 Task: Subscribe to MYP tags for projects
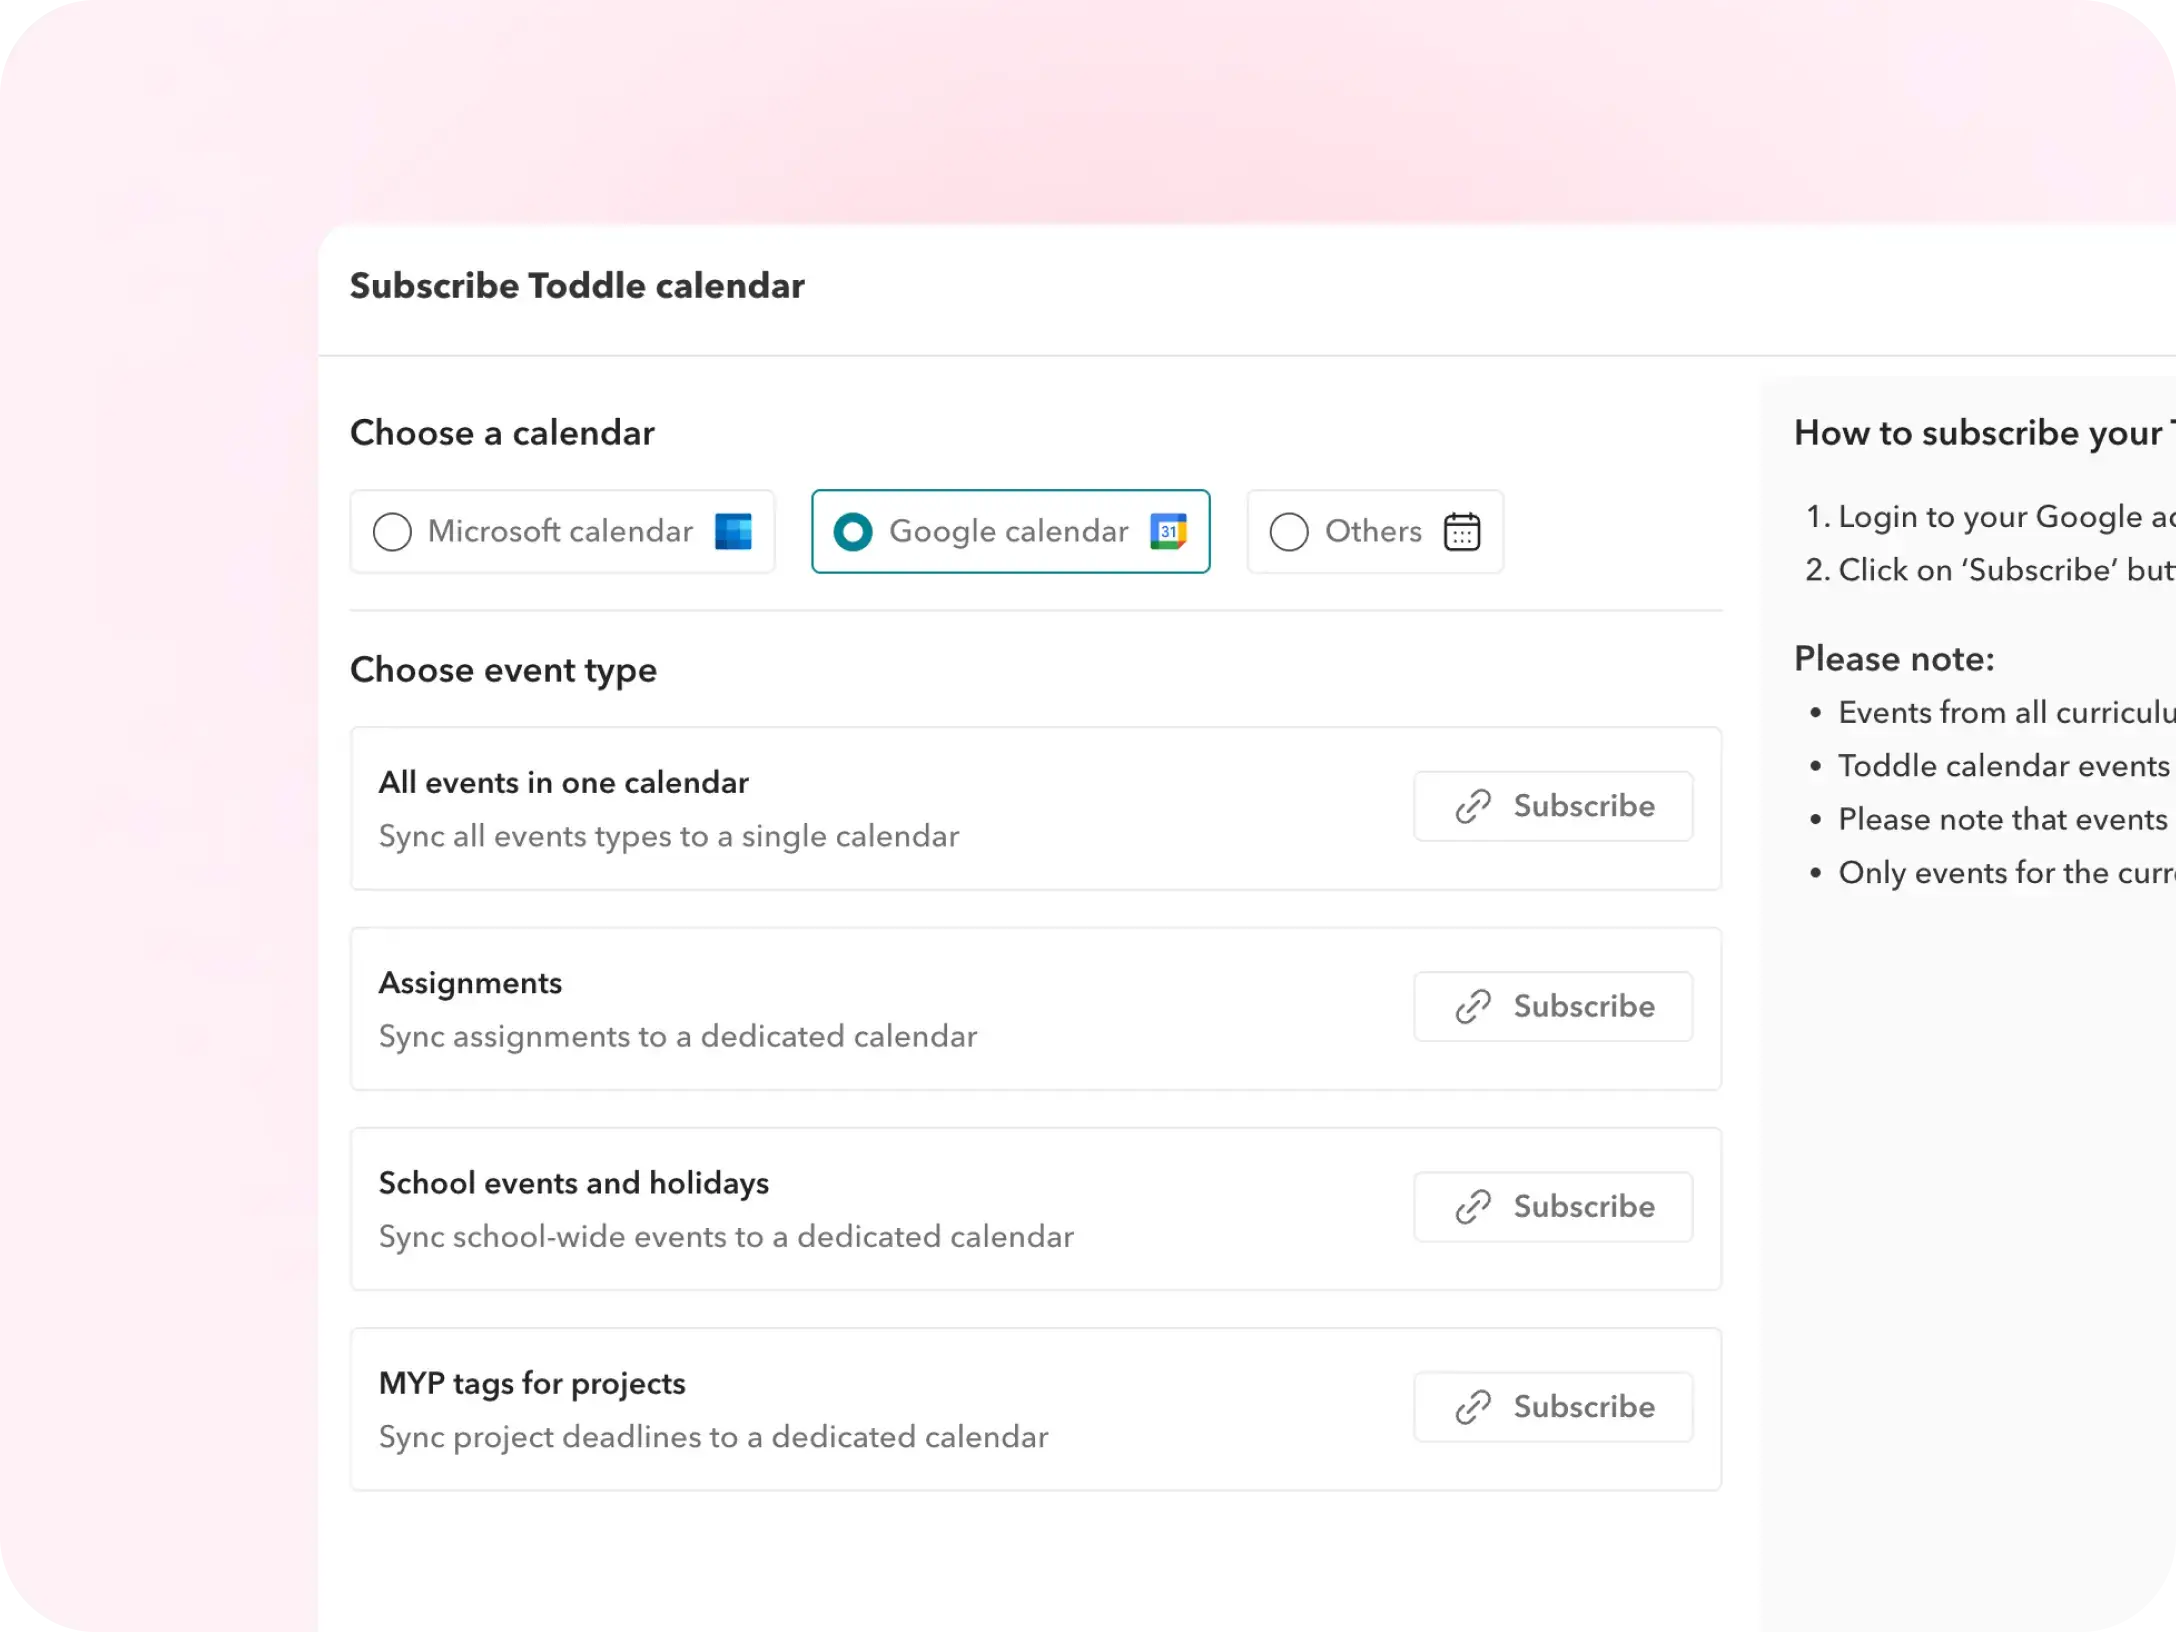click(x=1553, y=1407)
